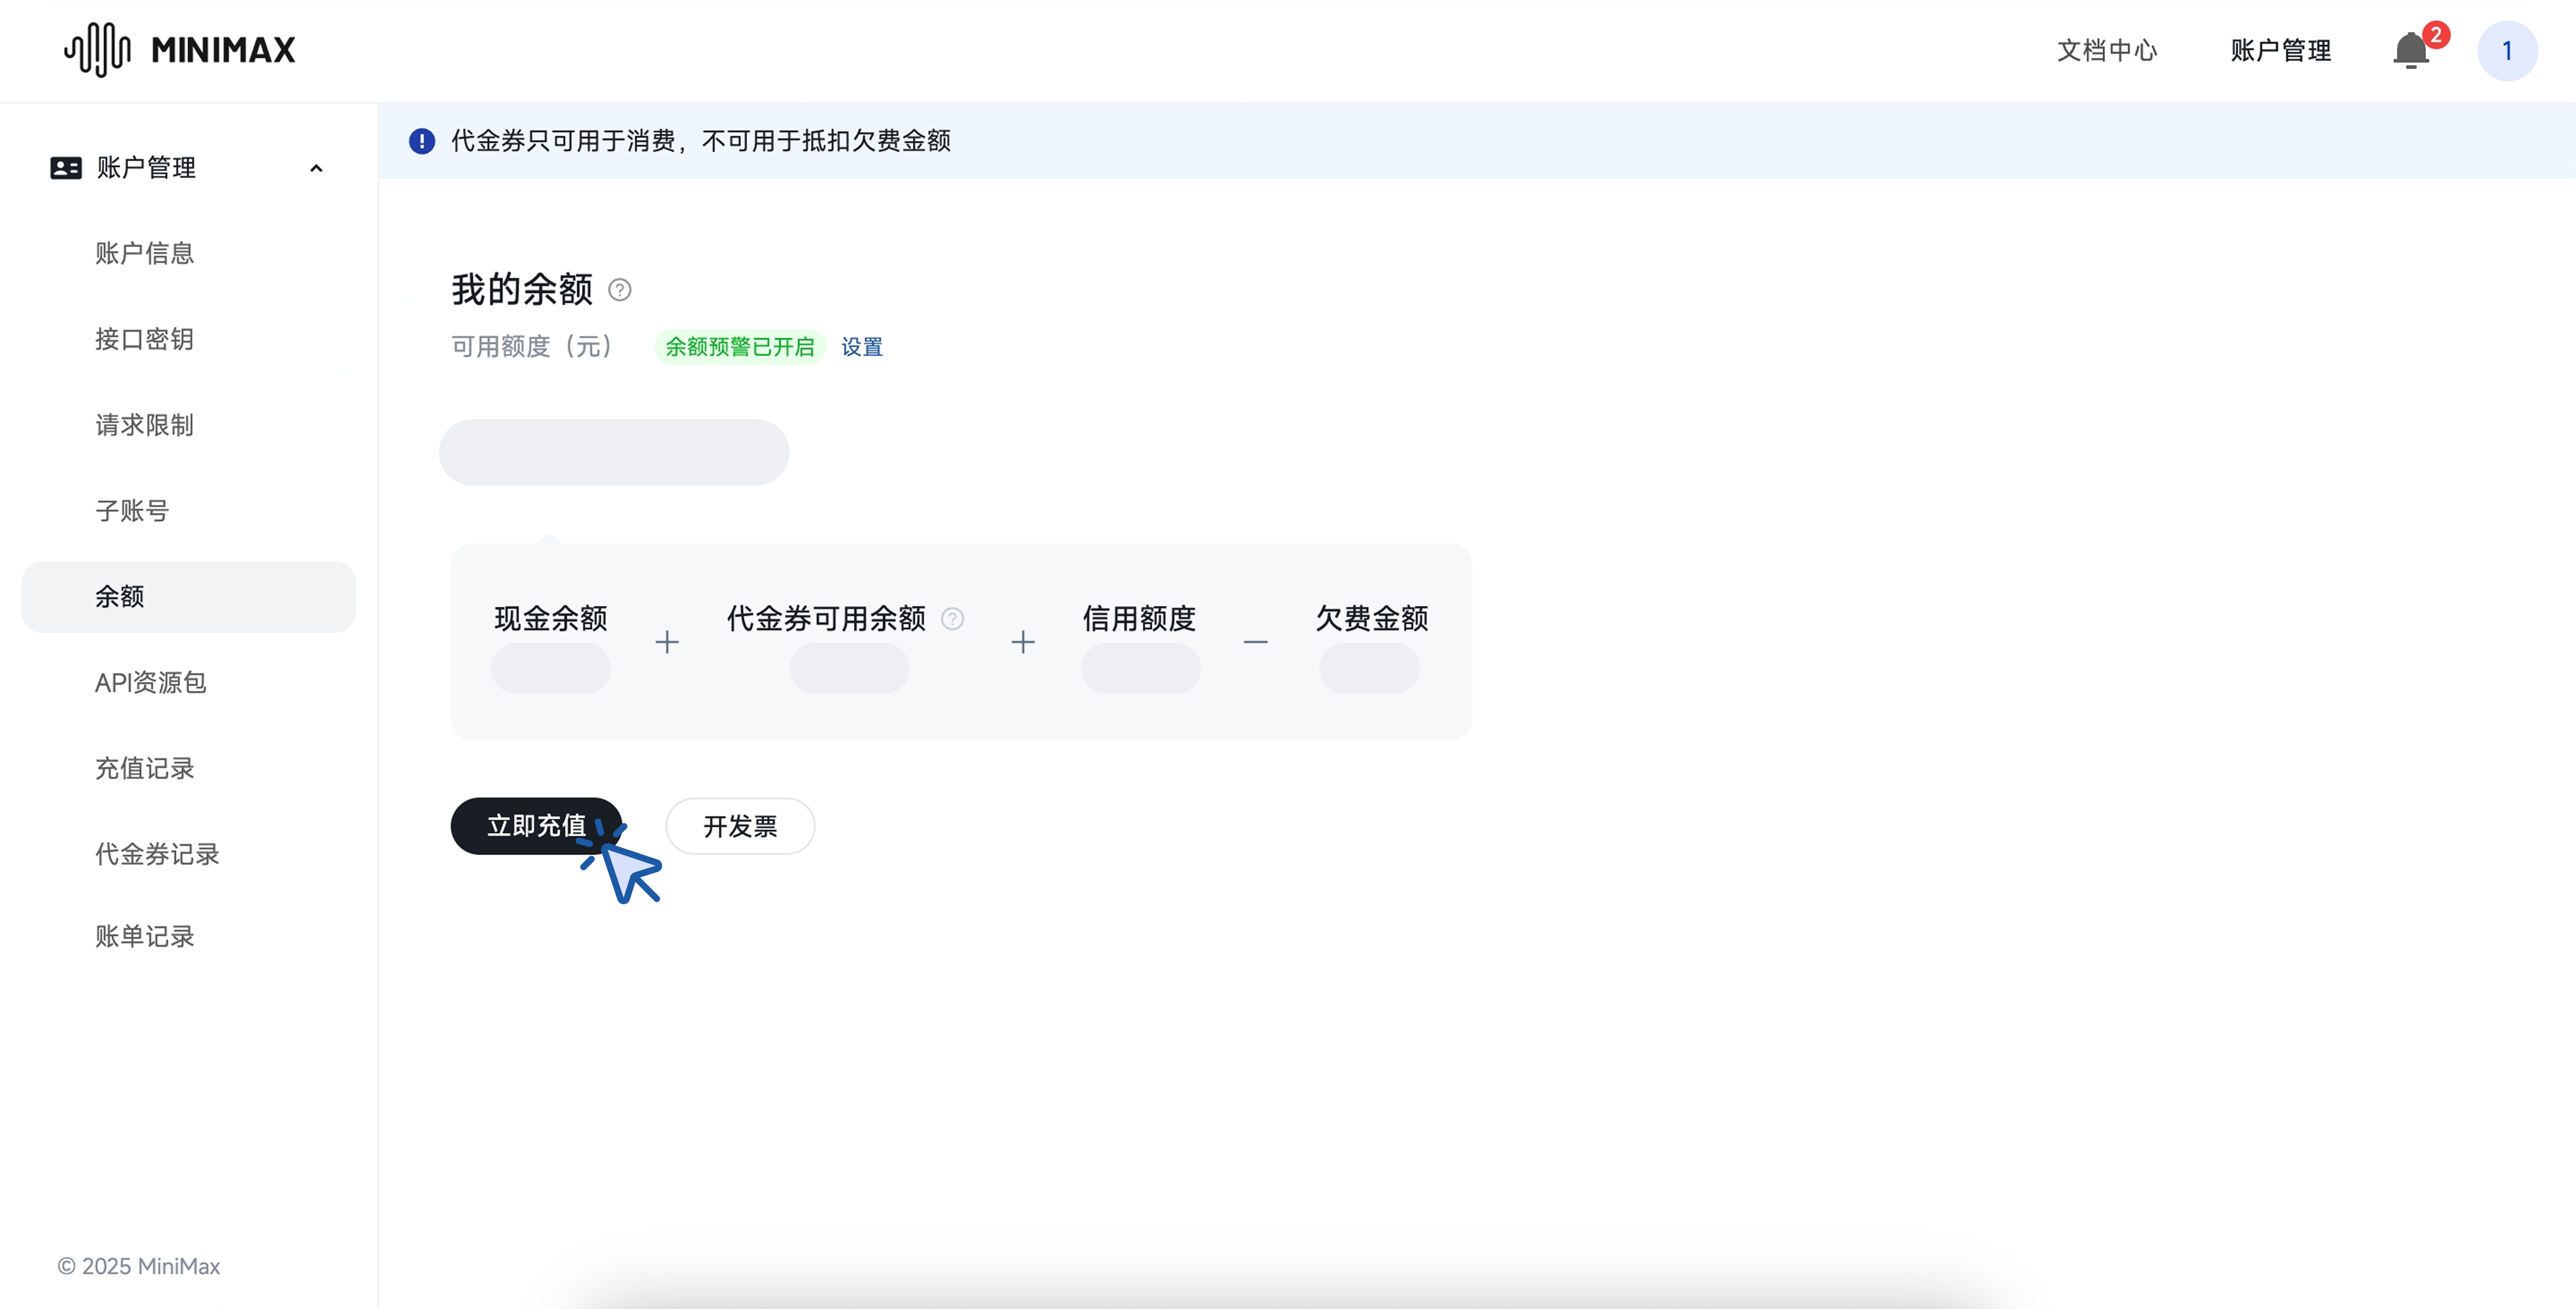Click the contact card icon beside 账户管理
The width and height of the screenshot is (2576, 1309).
point(64,167)
